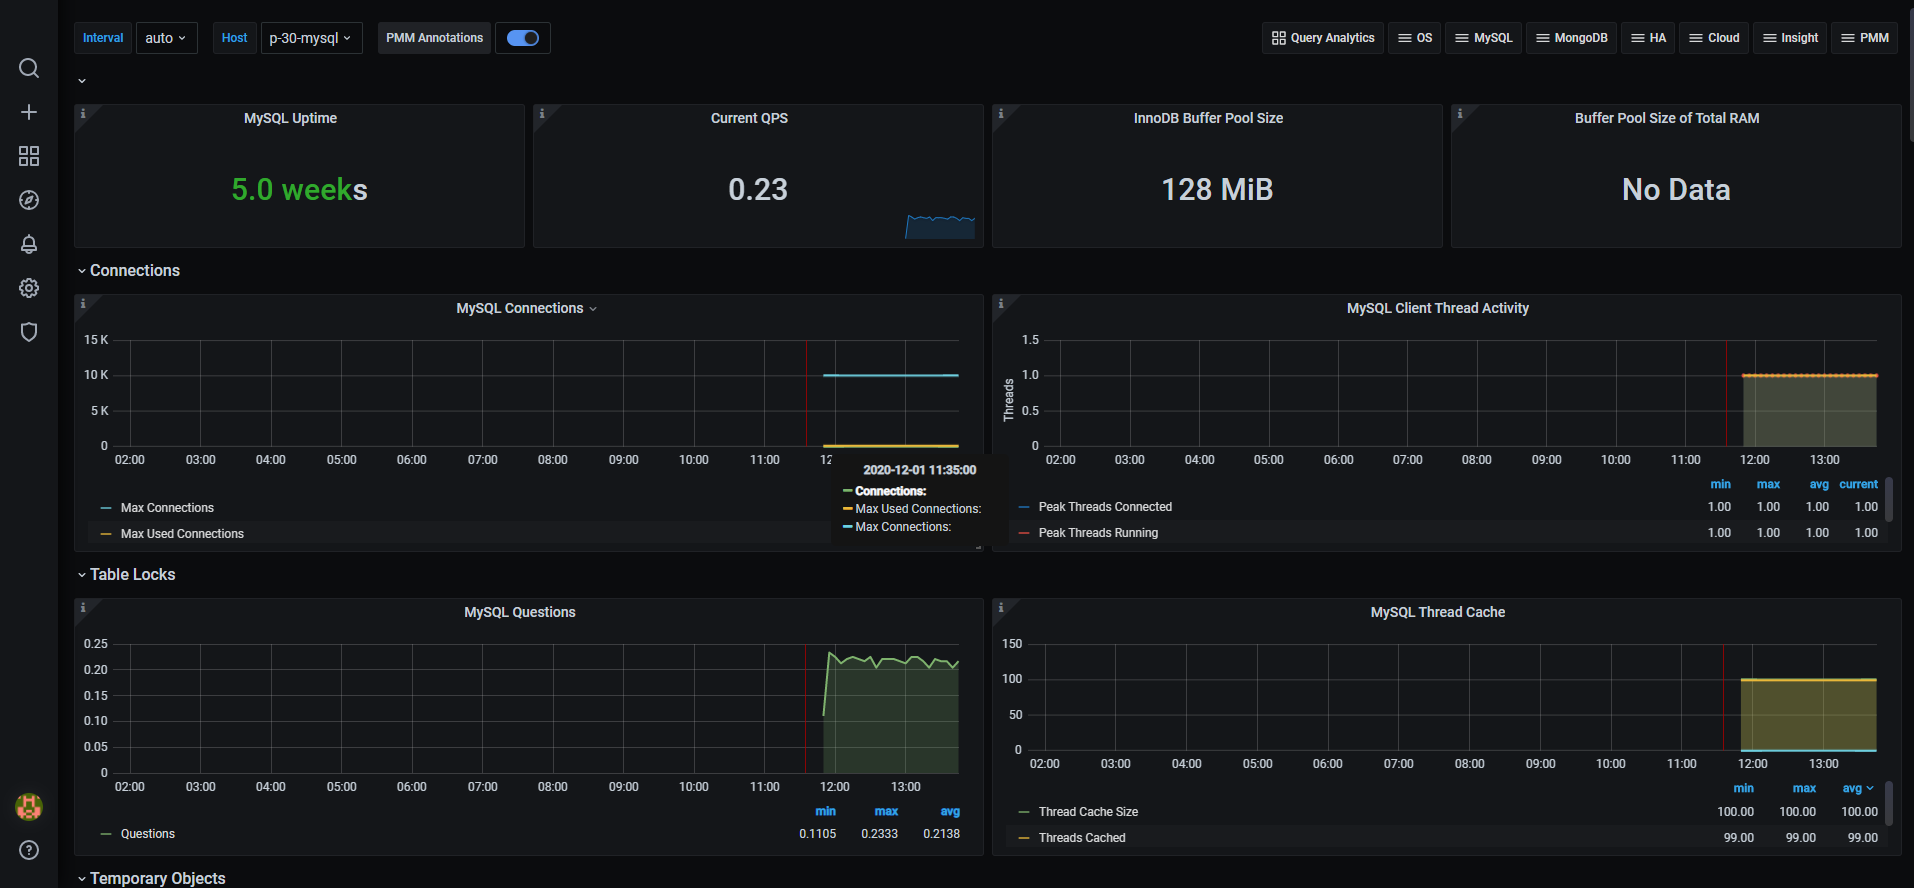Open the Server Admin shield icon
The width and height of the screenshot is (1914, 888).
point(29,332)
